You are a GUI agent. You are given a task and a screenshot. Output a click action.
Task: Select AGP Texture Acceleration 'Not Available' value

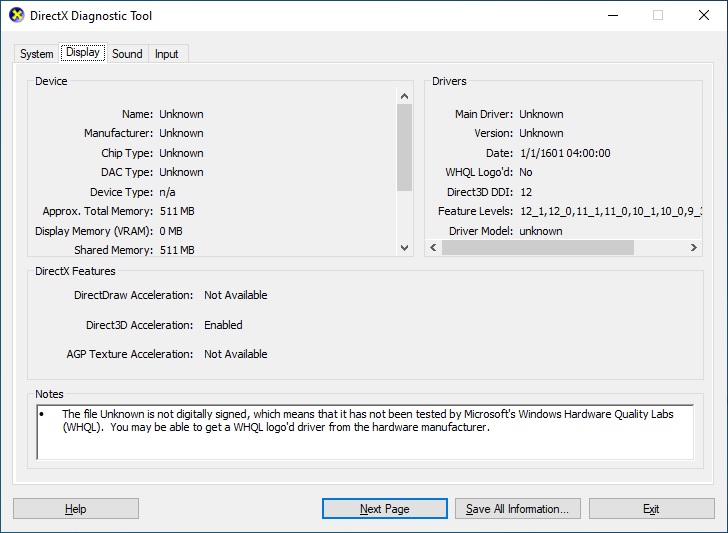tap(236, 354)
